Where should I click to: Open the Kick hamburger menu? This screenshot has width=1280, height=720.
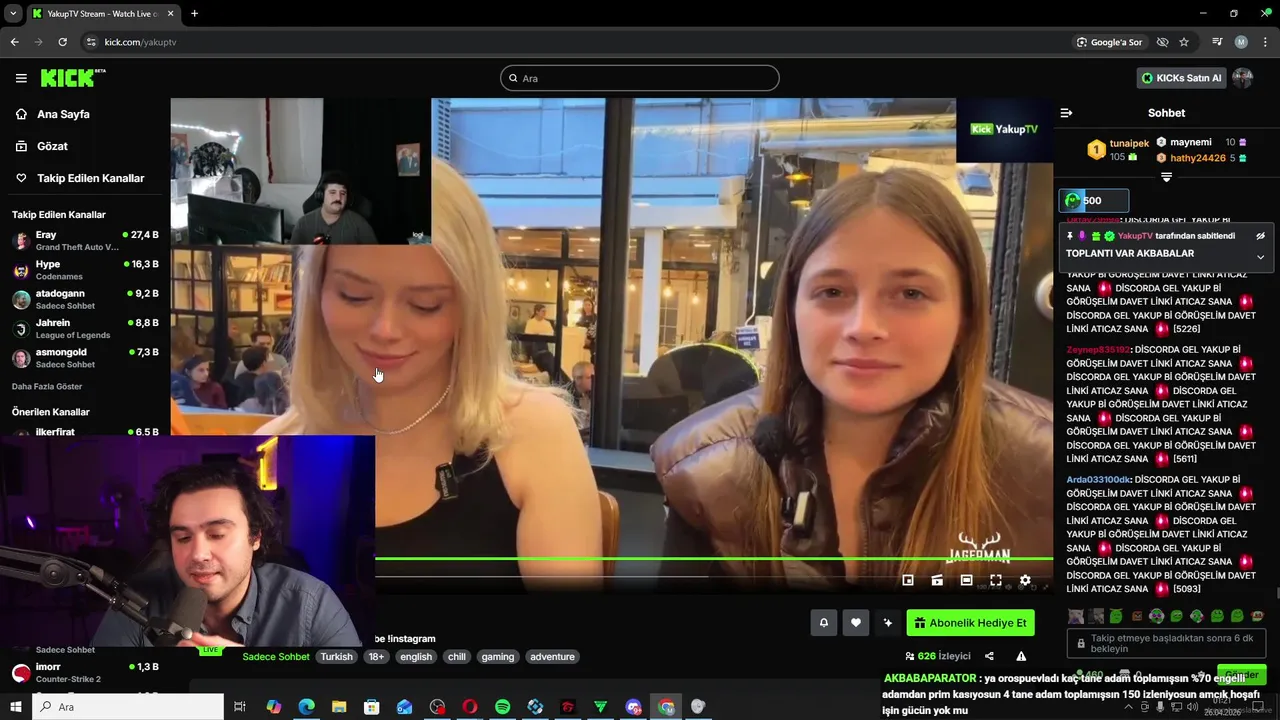(21, 78)
